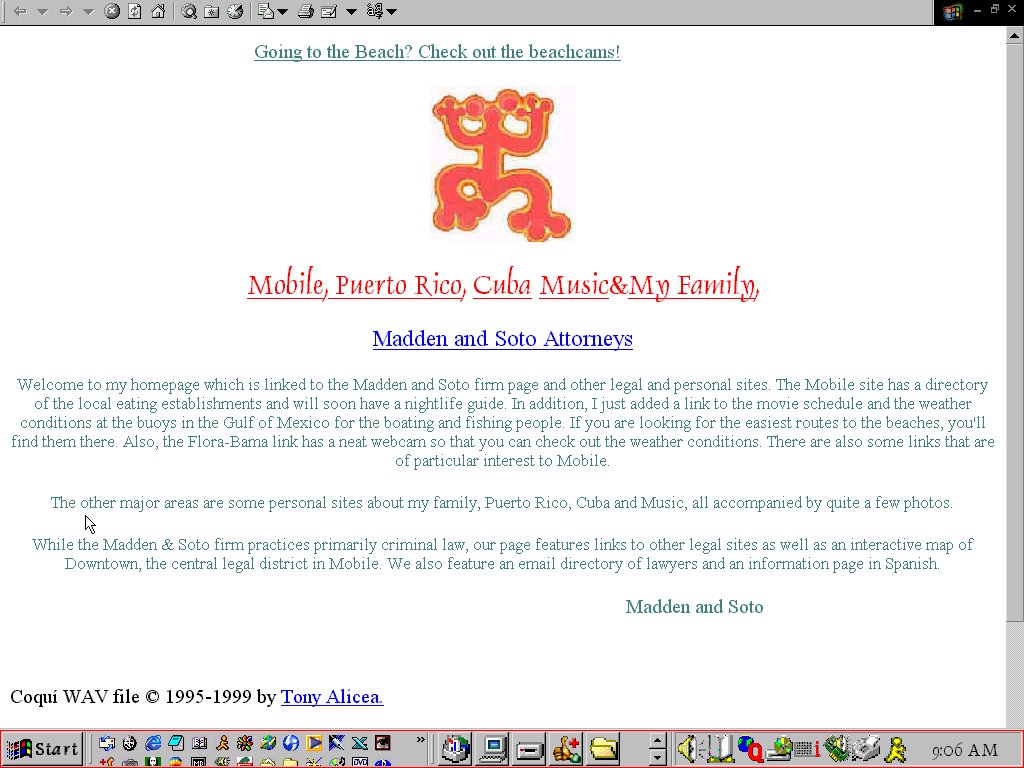
Task: Click the speaker volume icon in the tray
Action: click(686, 748)
